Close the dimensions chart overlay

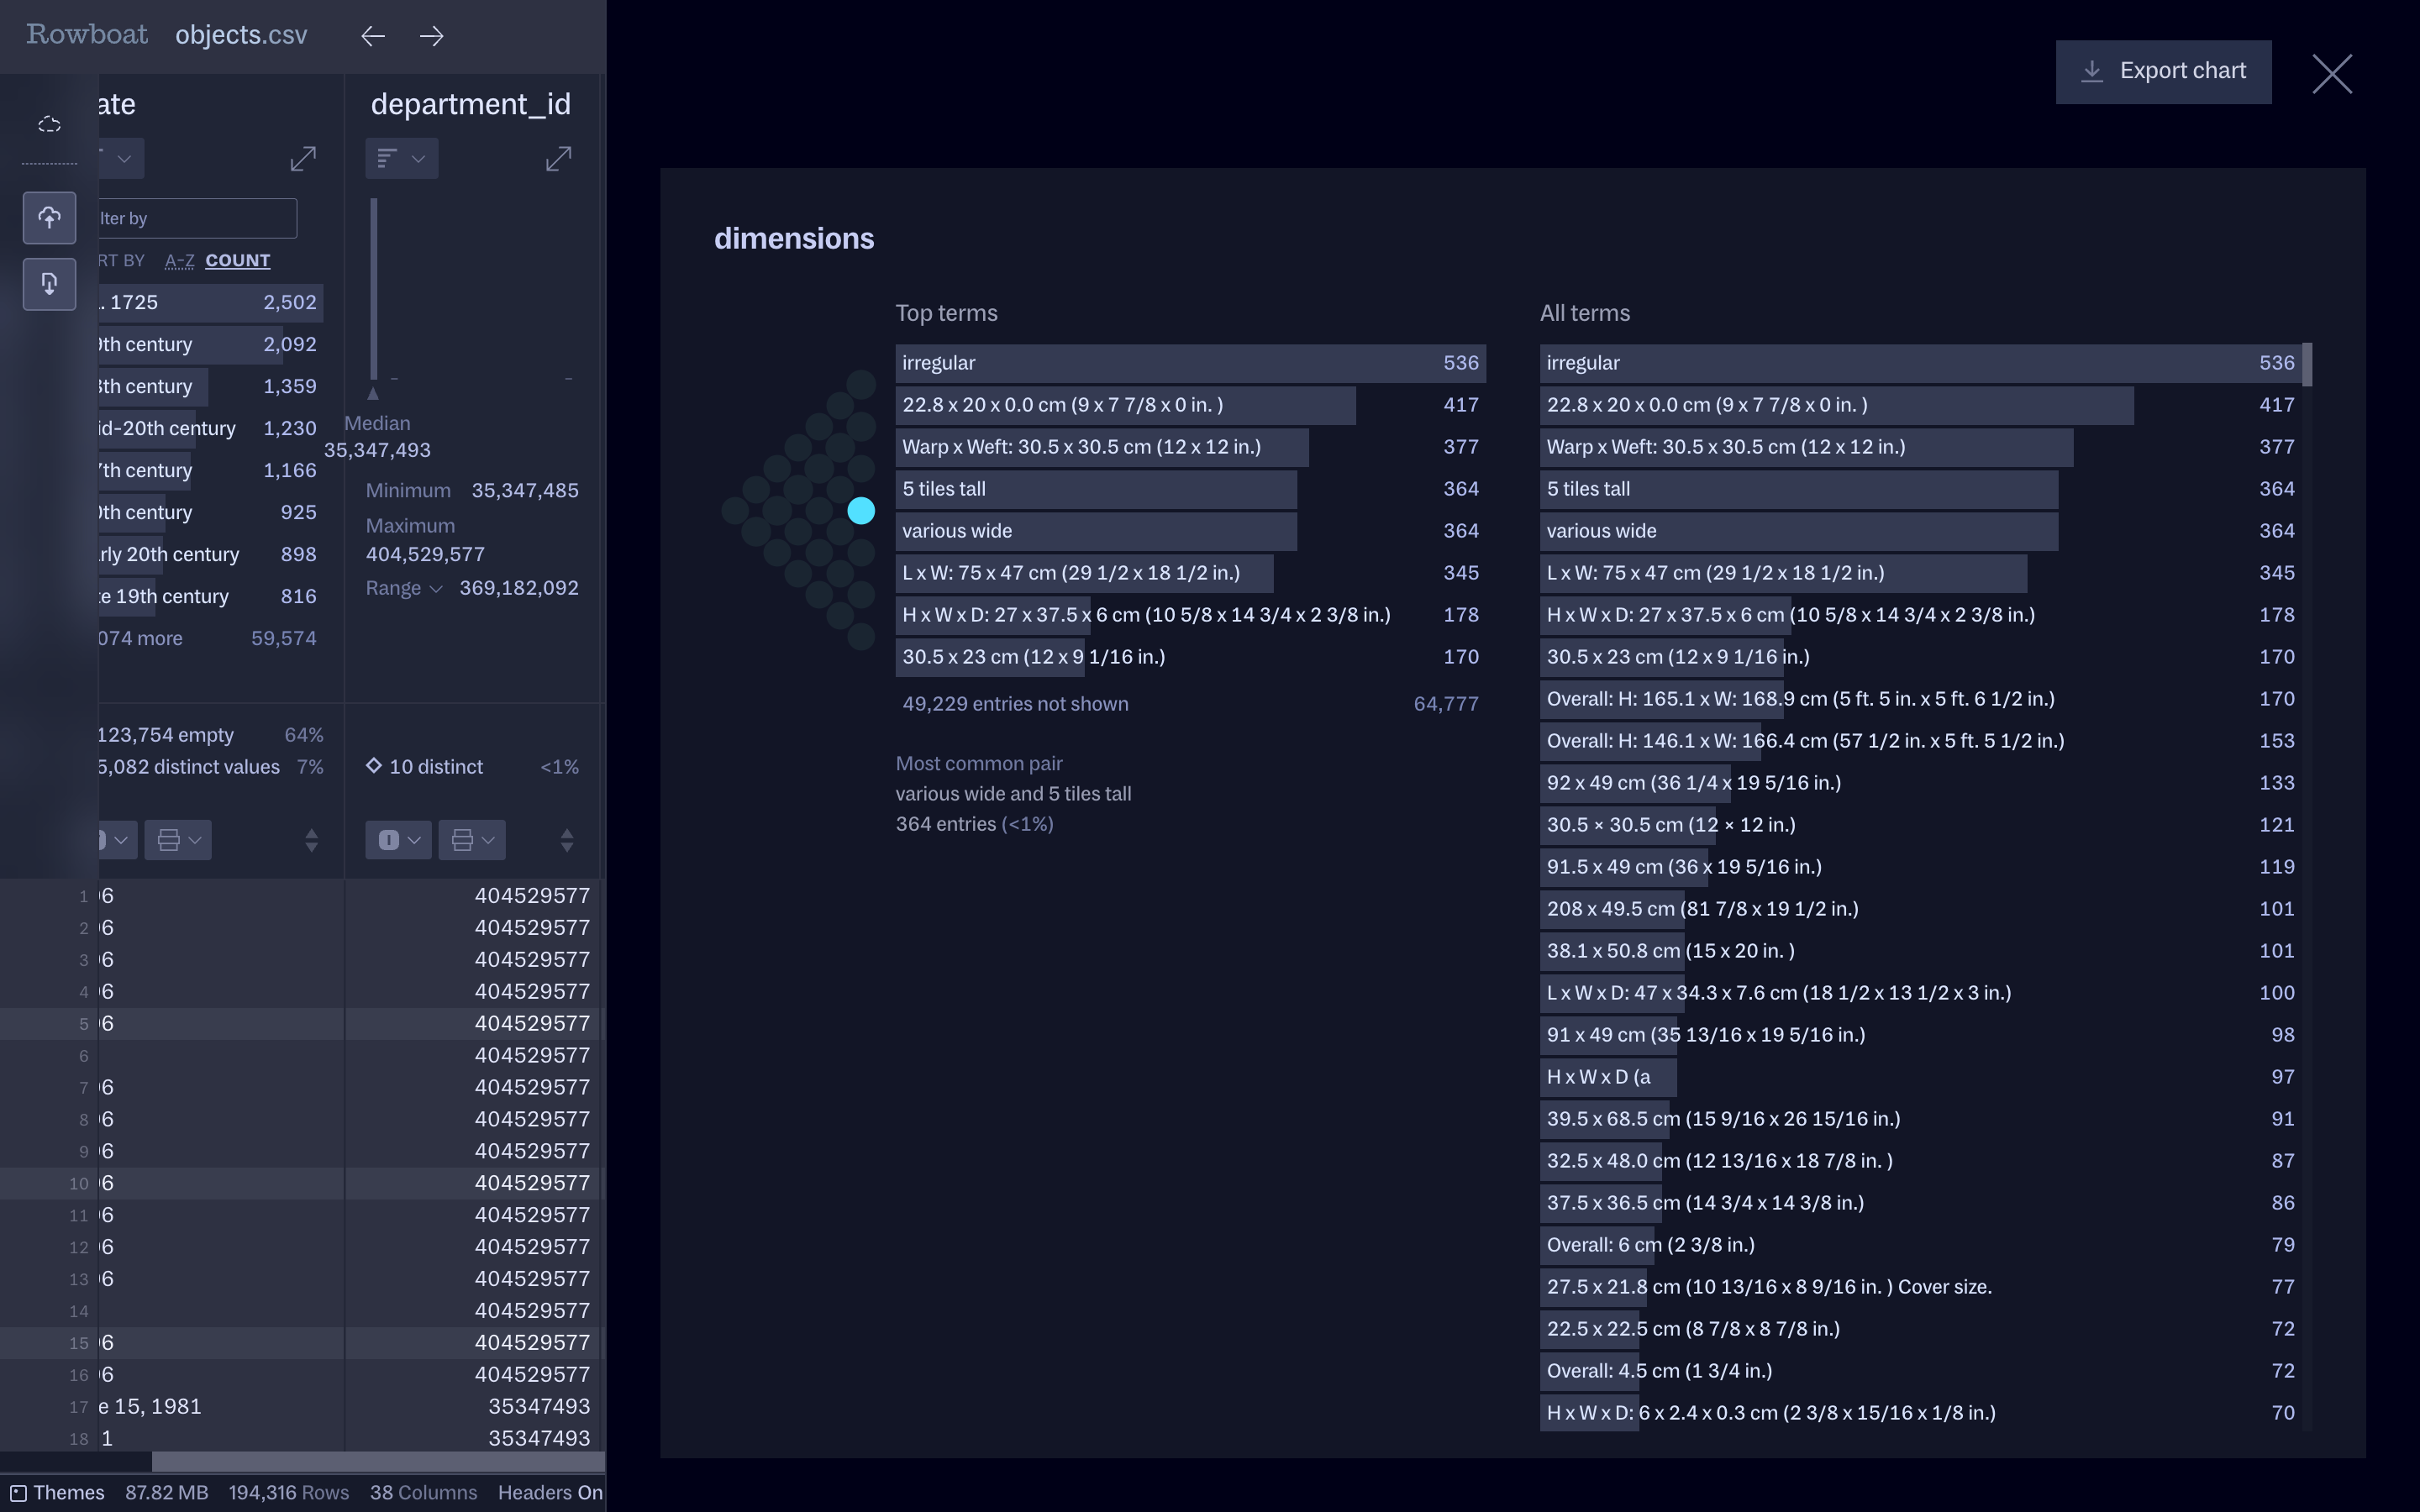point(2331,74)
